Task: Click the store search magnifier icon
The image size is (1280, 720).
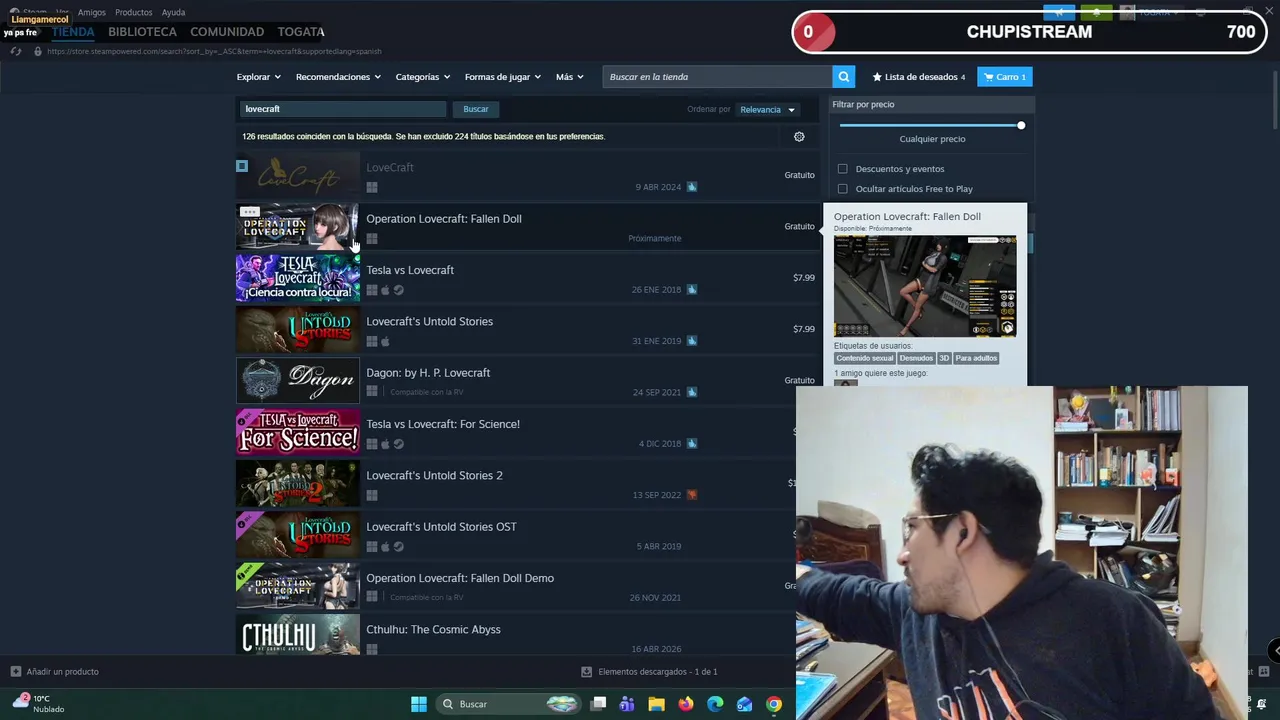Action: pyautogui.click(x=844, y=77)
